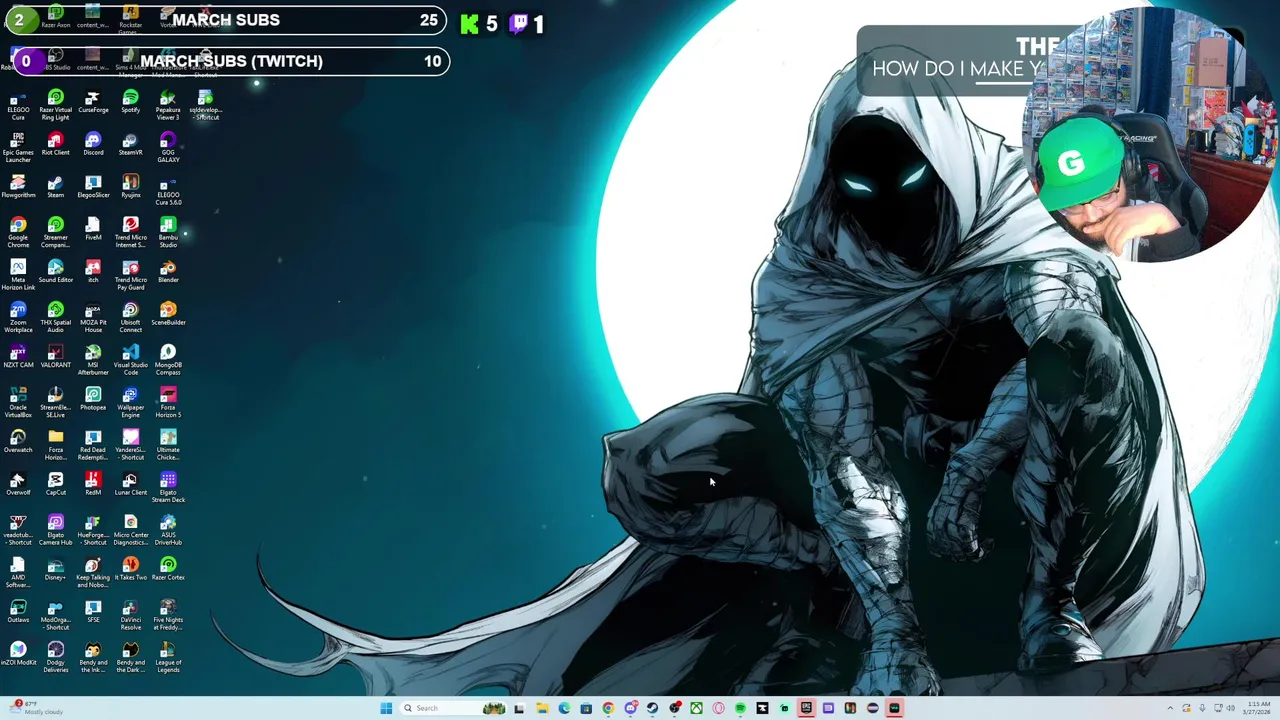
Task: Open the Windows Start menu
Action: (386, 708)
